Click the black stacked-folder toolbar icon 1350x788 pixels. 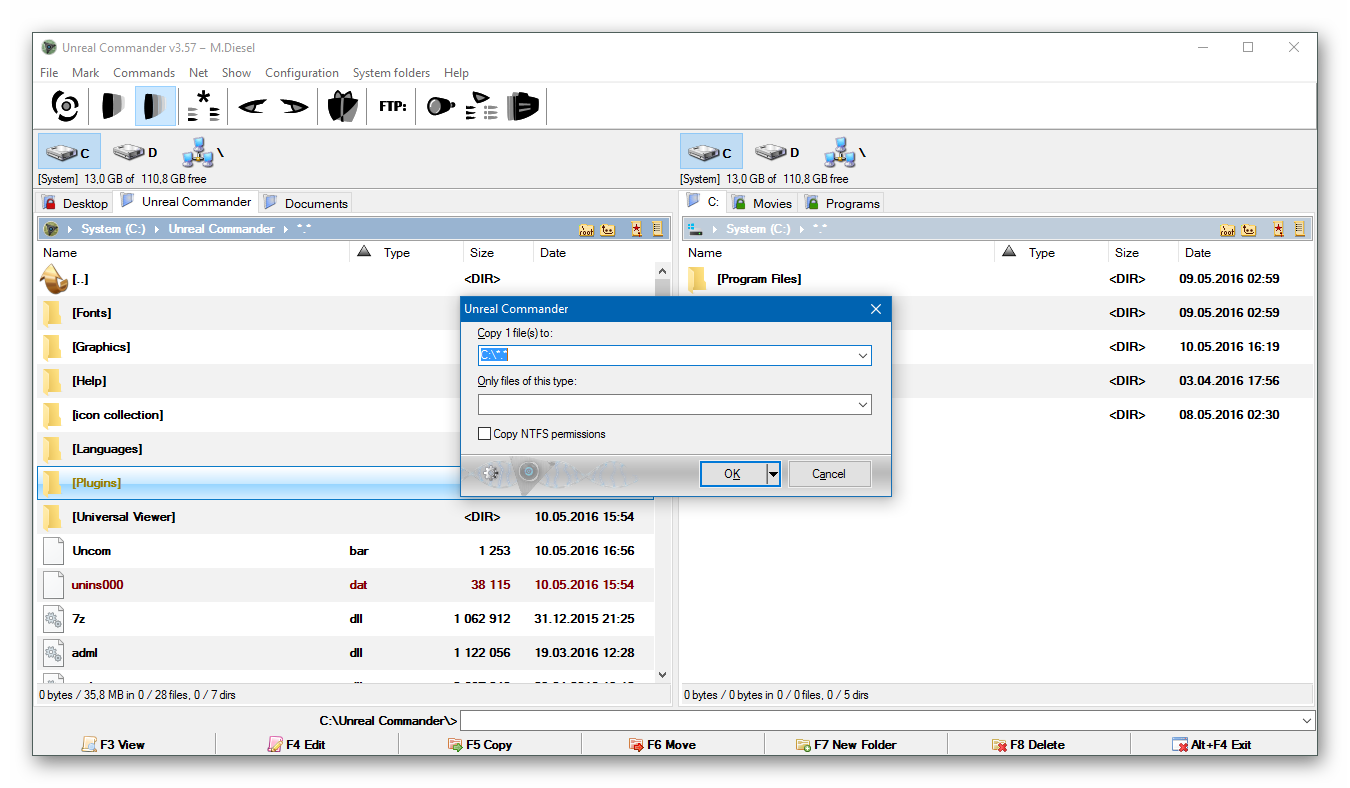click(x=523, y=105)
